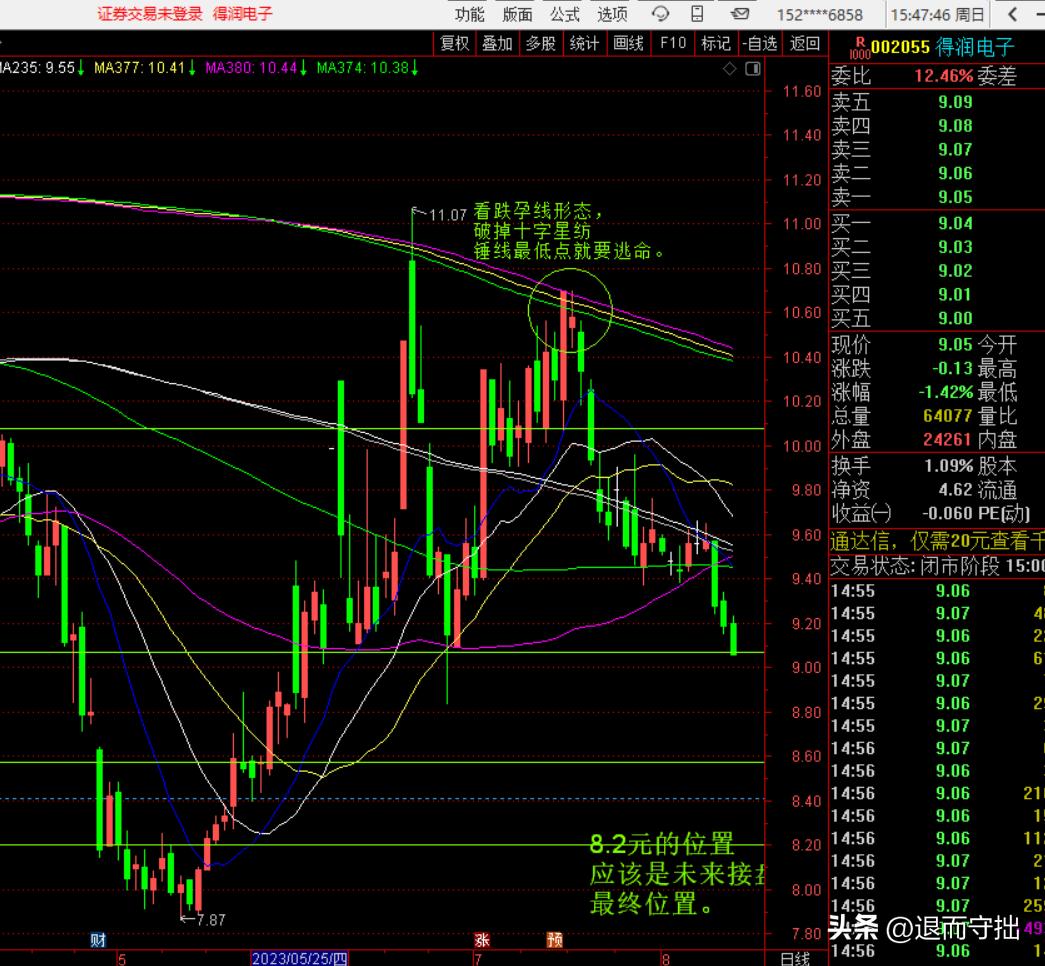The height and width of the screenshot is (966, 1045).
Task: Click the 外盘 value 24261
Action: pos(948,440)
